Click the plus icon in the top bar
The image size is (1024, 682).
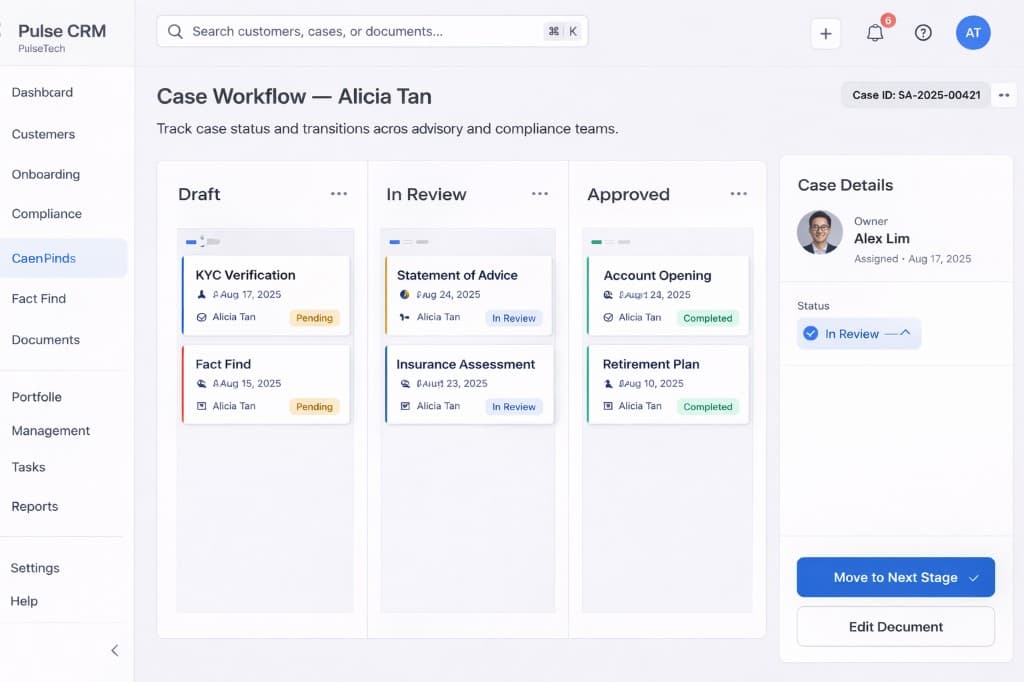825,33
